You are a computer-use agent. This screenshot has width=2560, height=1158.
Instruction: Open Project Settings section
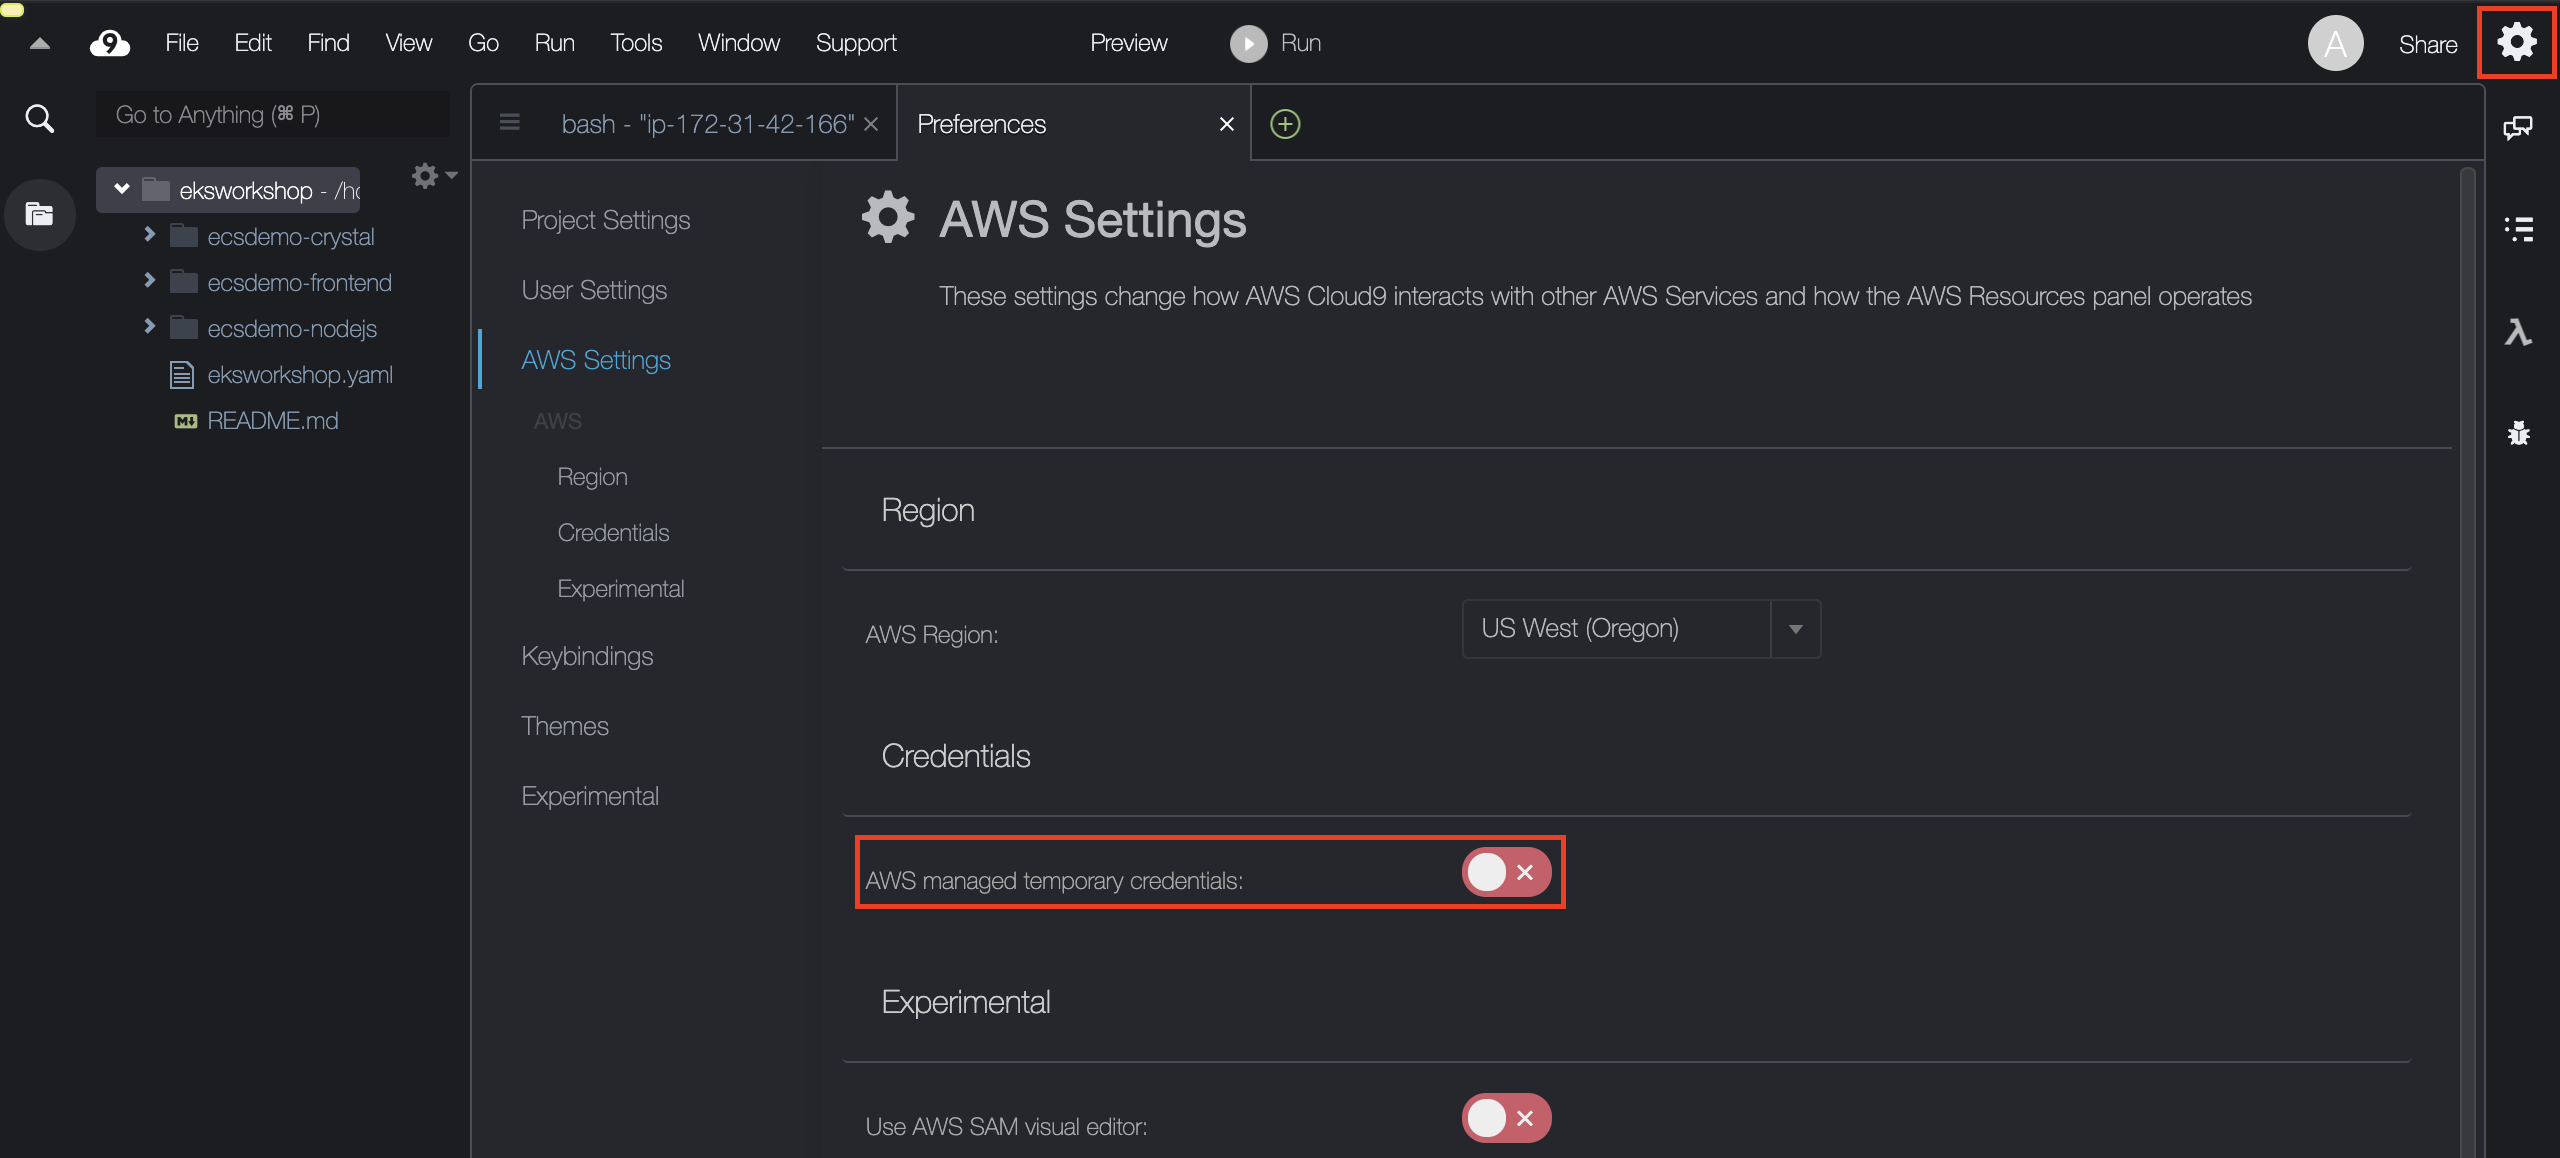(605, 220)
